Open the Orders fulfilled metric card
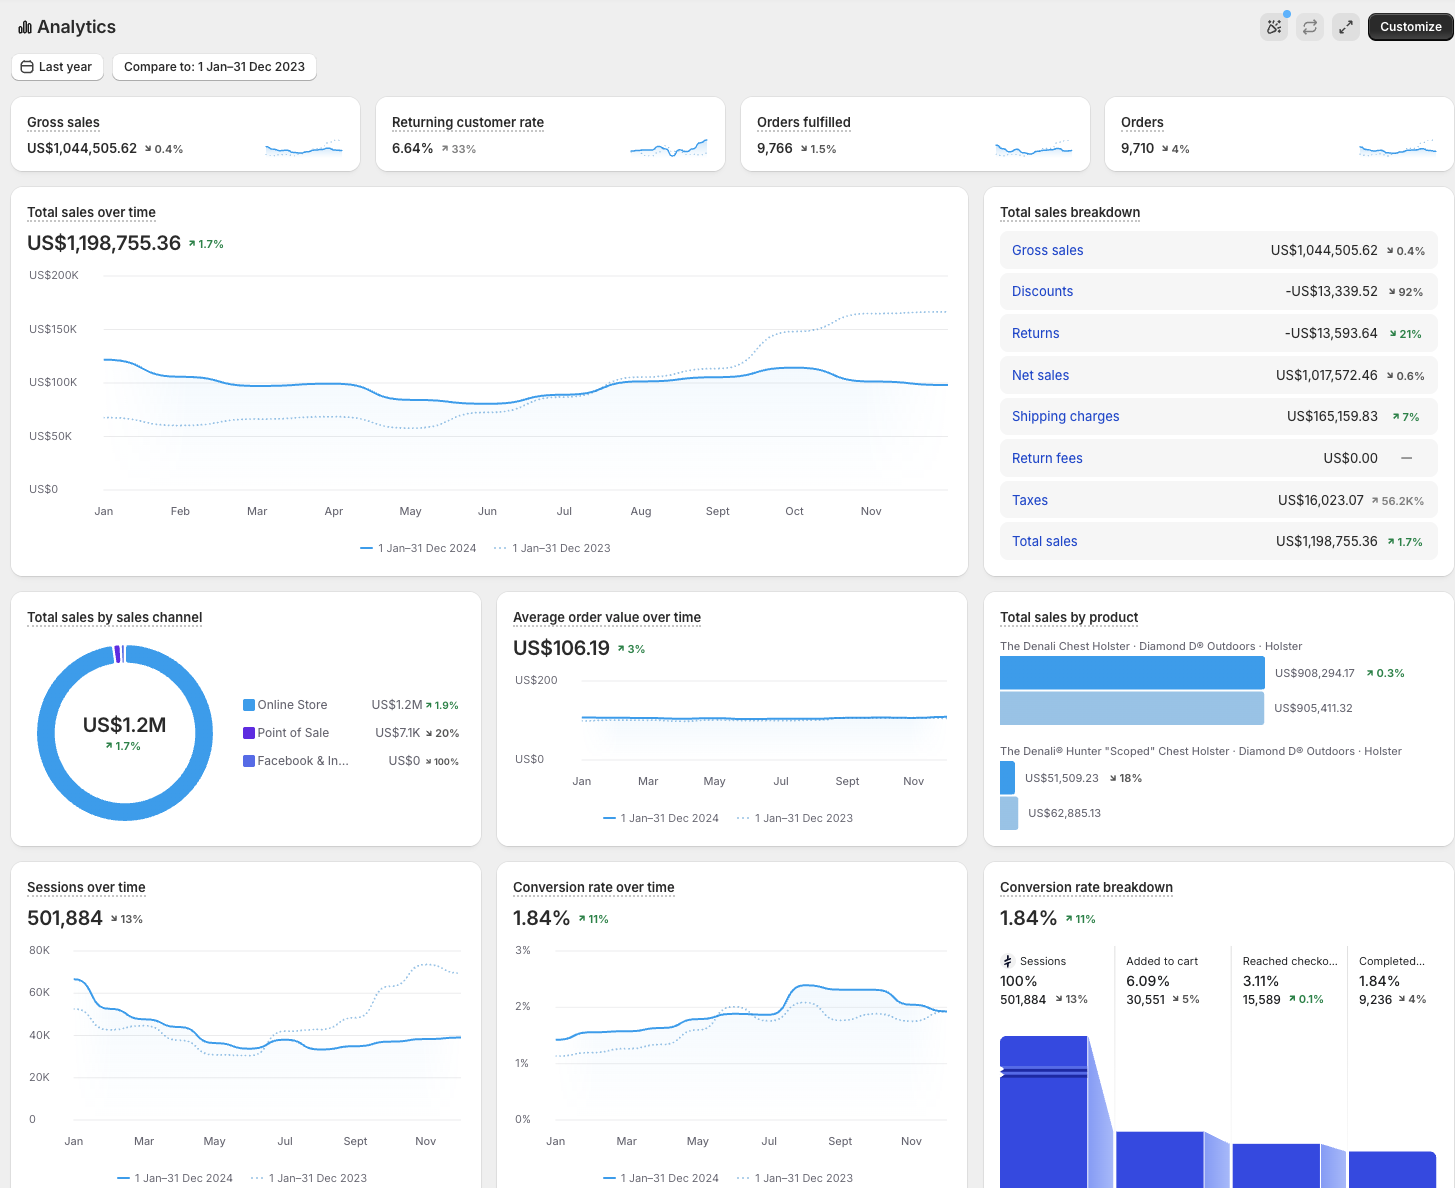Viewport: 1455px width, 1188px height. pos(915,134)
